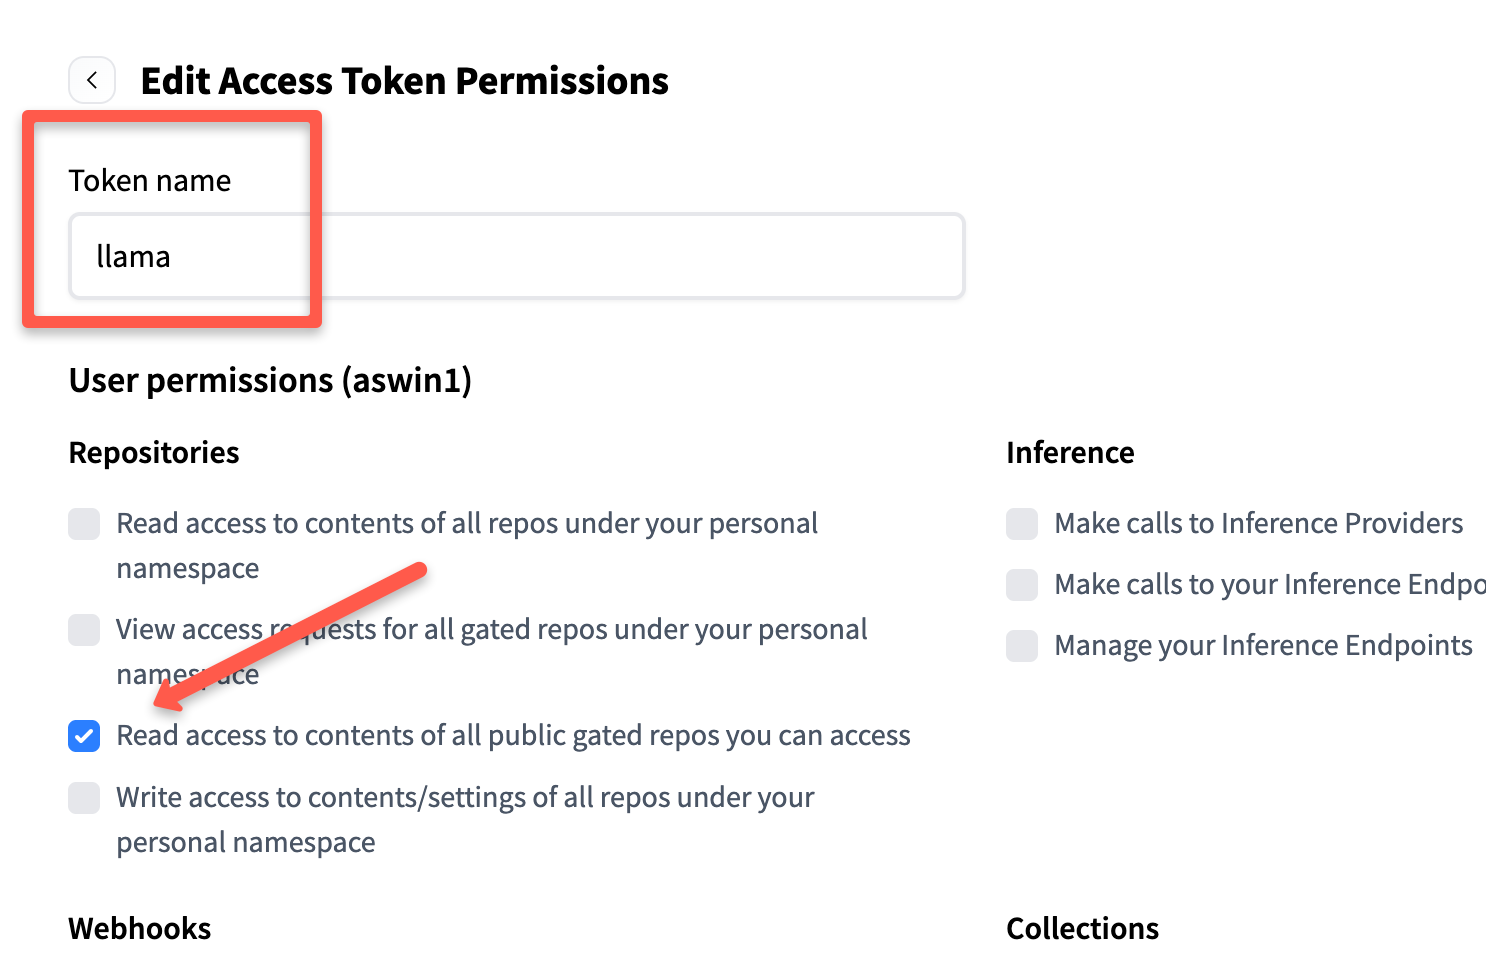Enable read access to all personal namespace repos
This screenshot has width=1486, height=958.
pos(84,523)
